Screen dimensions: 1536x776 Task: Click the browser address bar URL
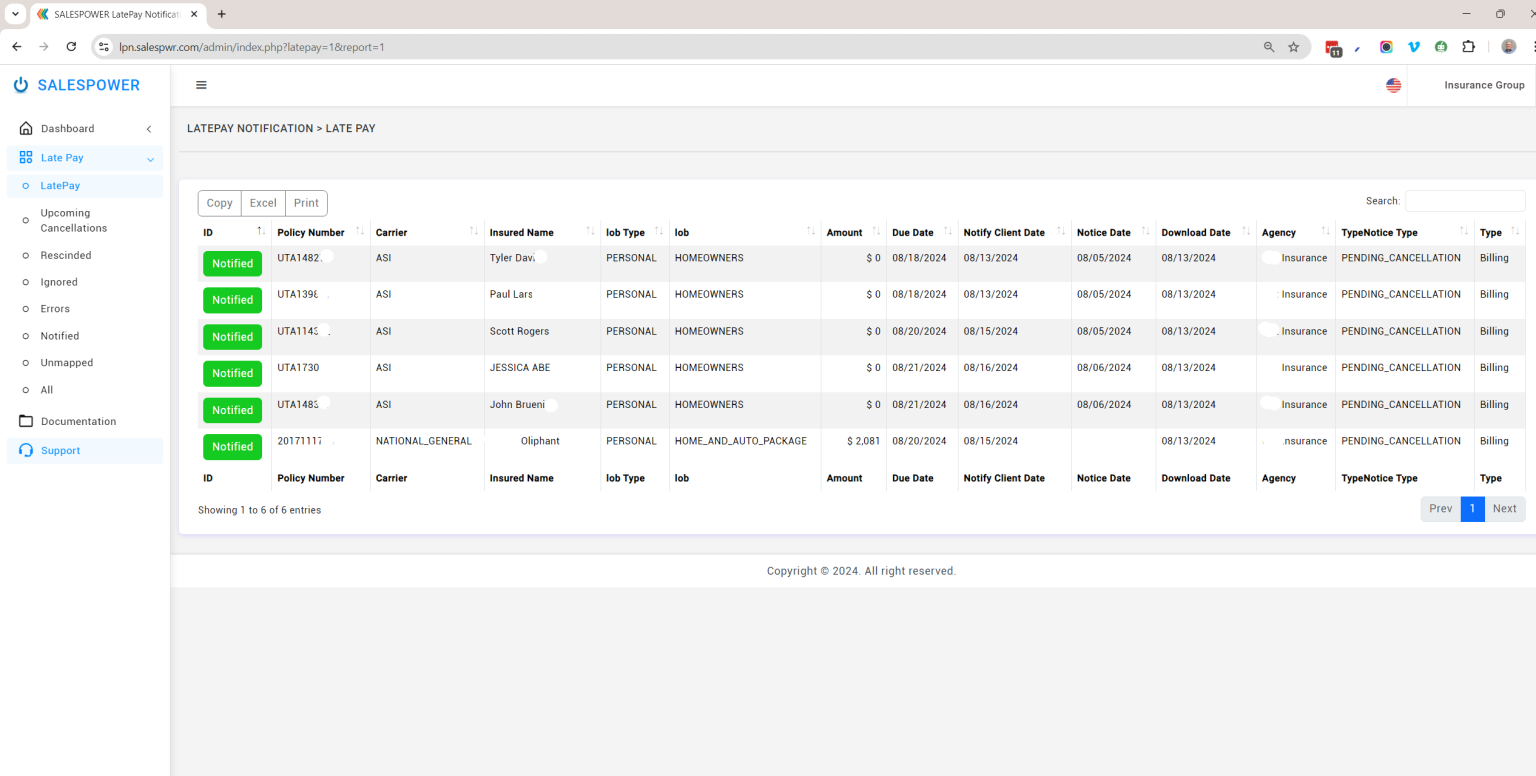tap(252, 47)
